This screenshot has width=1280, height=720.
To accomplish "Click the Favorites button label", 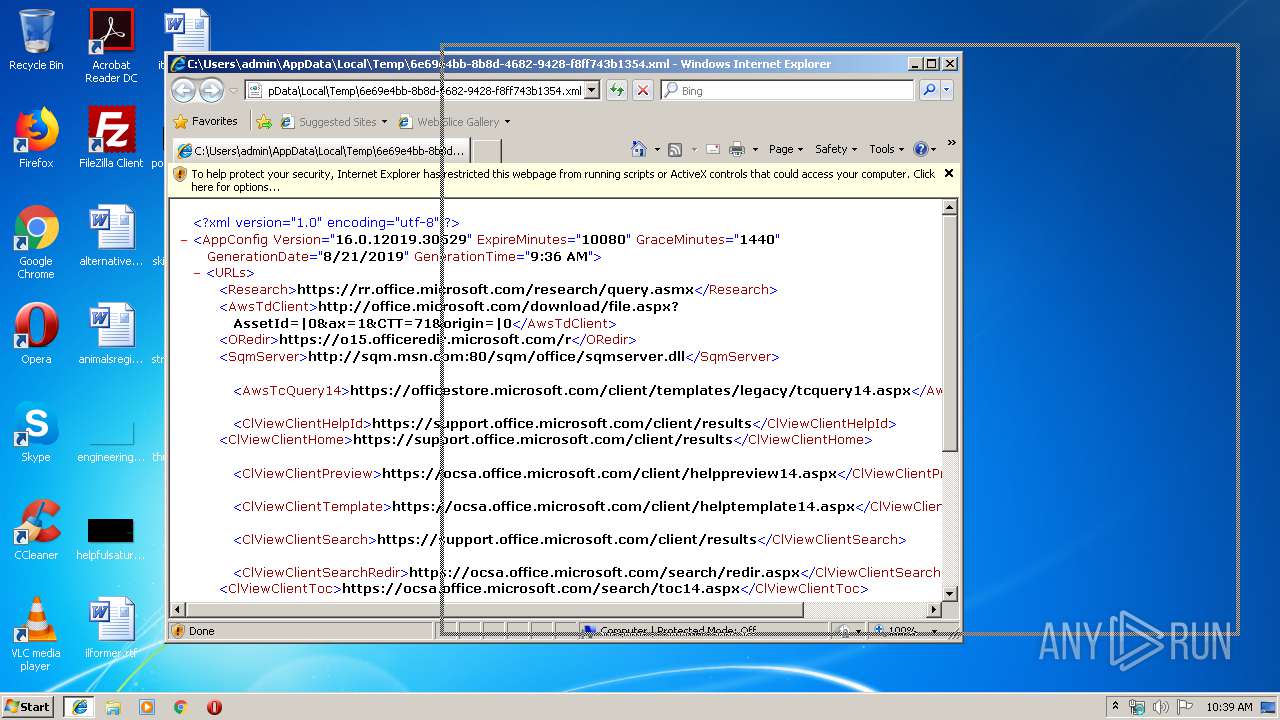I will click(215, 122).
